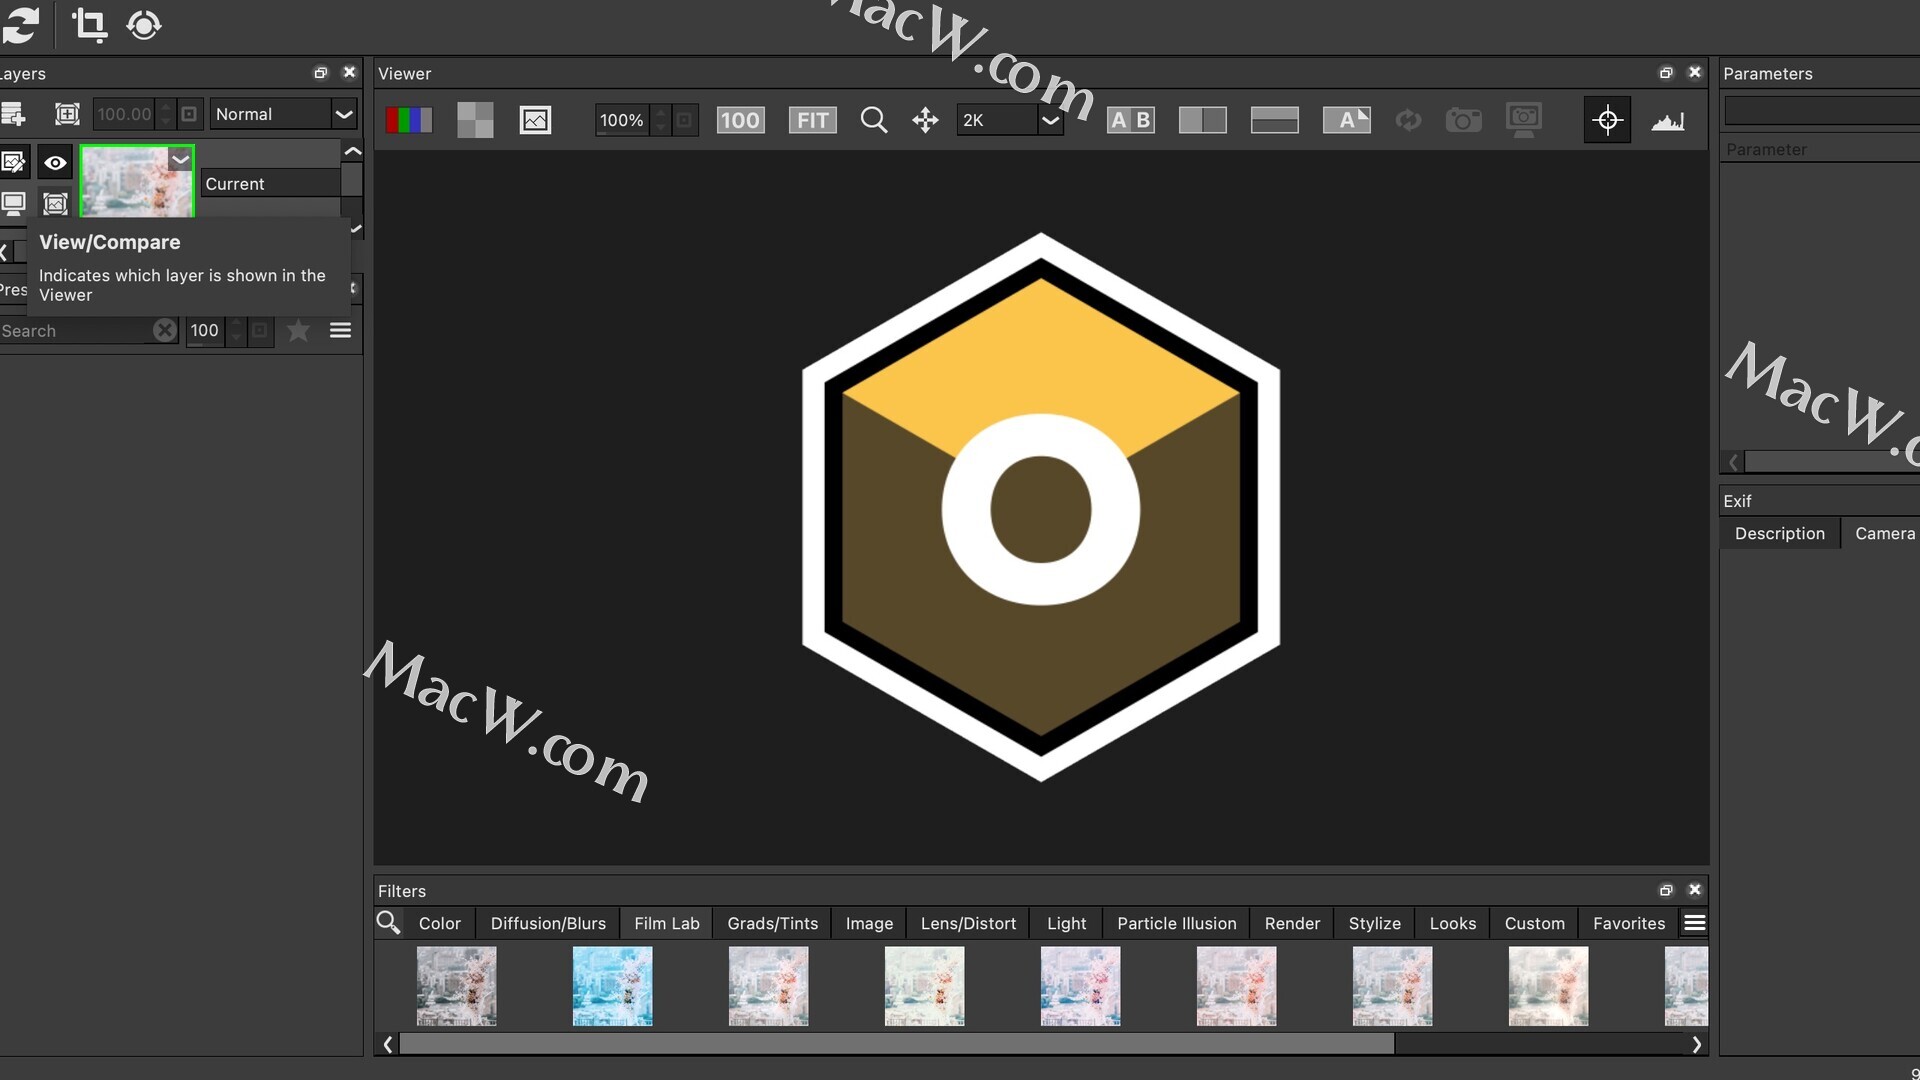Undock the Viewer panel
This screenshot has height=1080, width=1920.
[x=1666, y=73]
